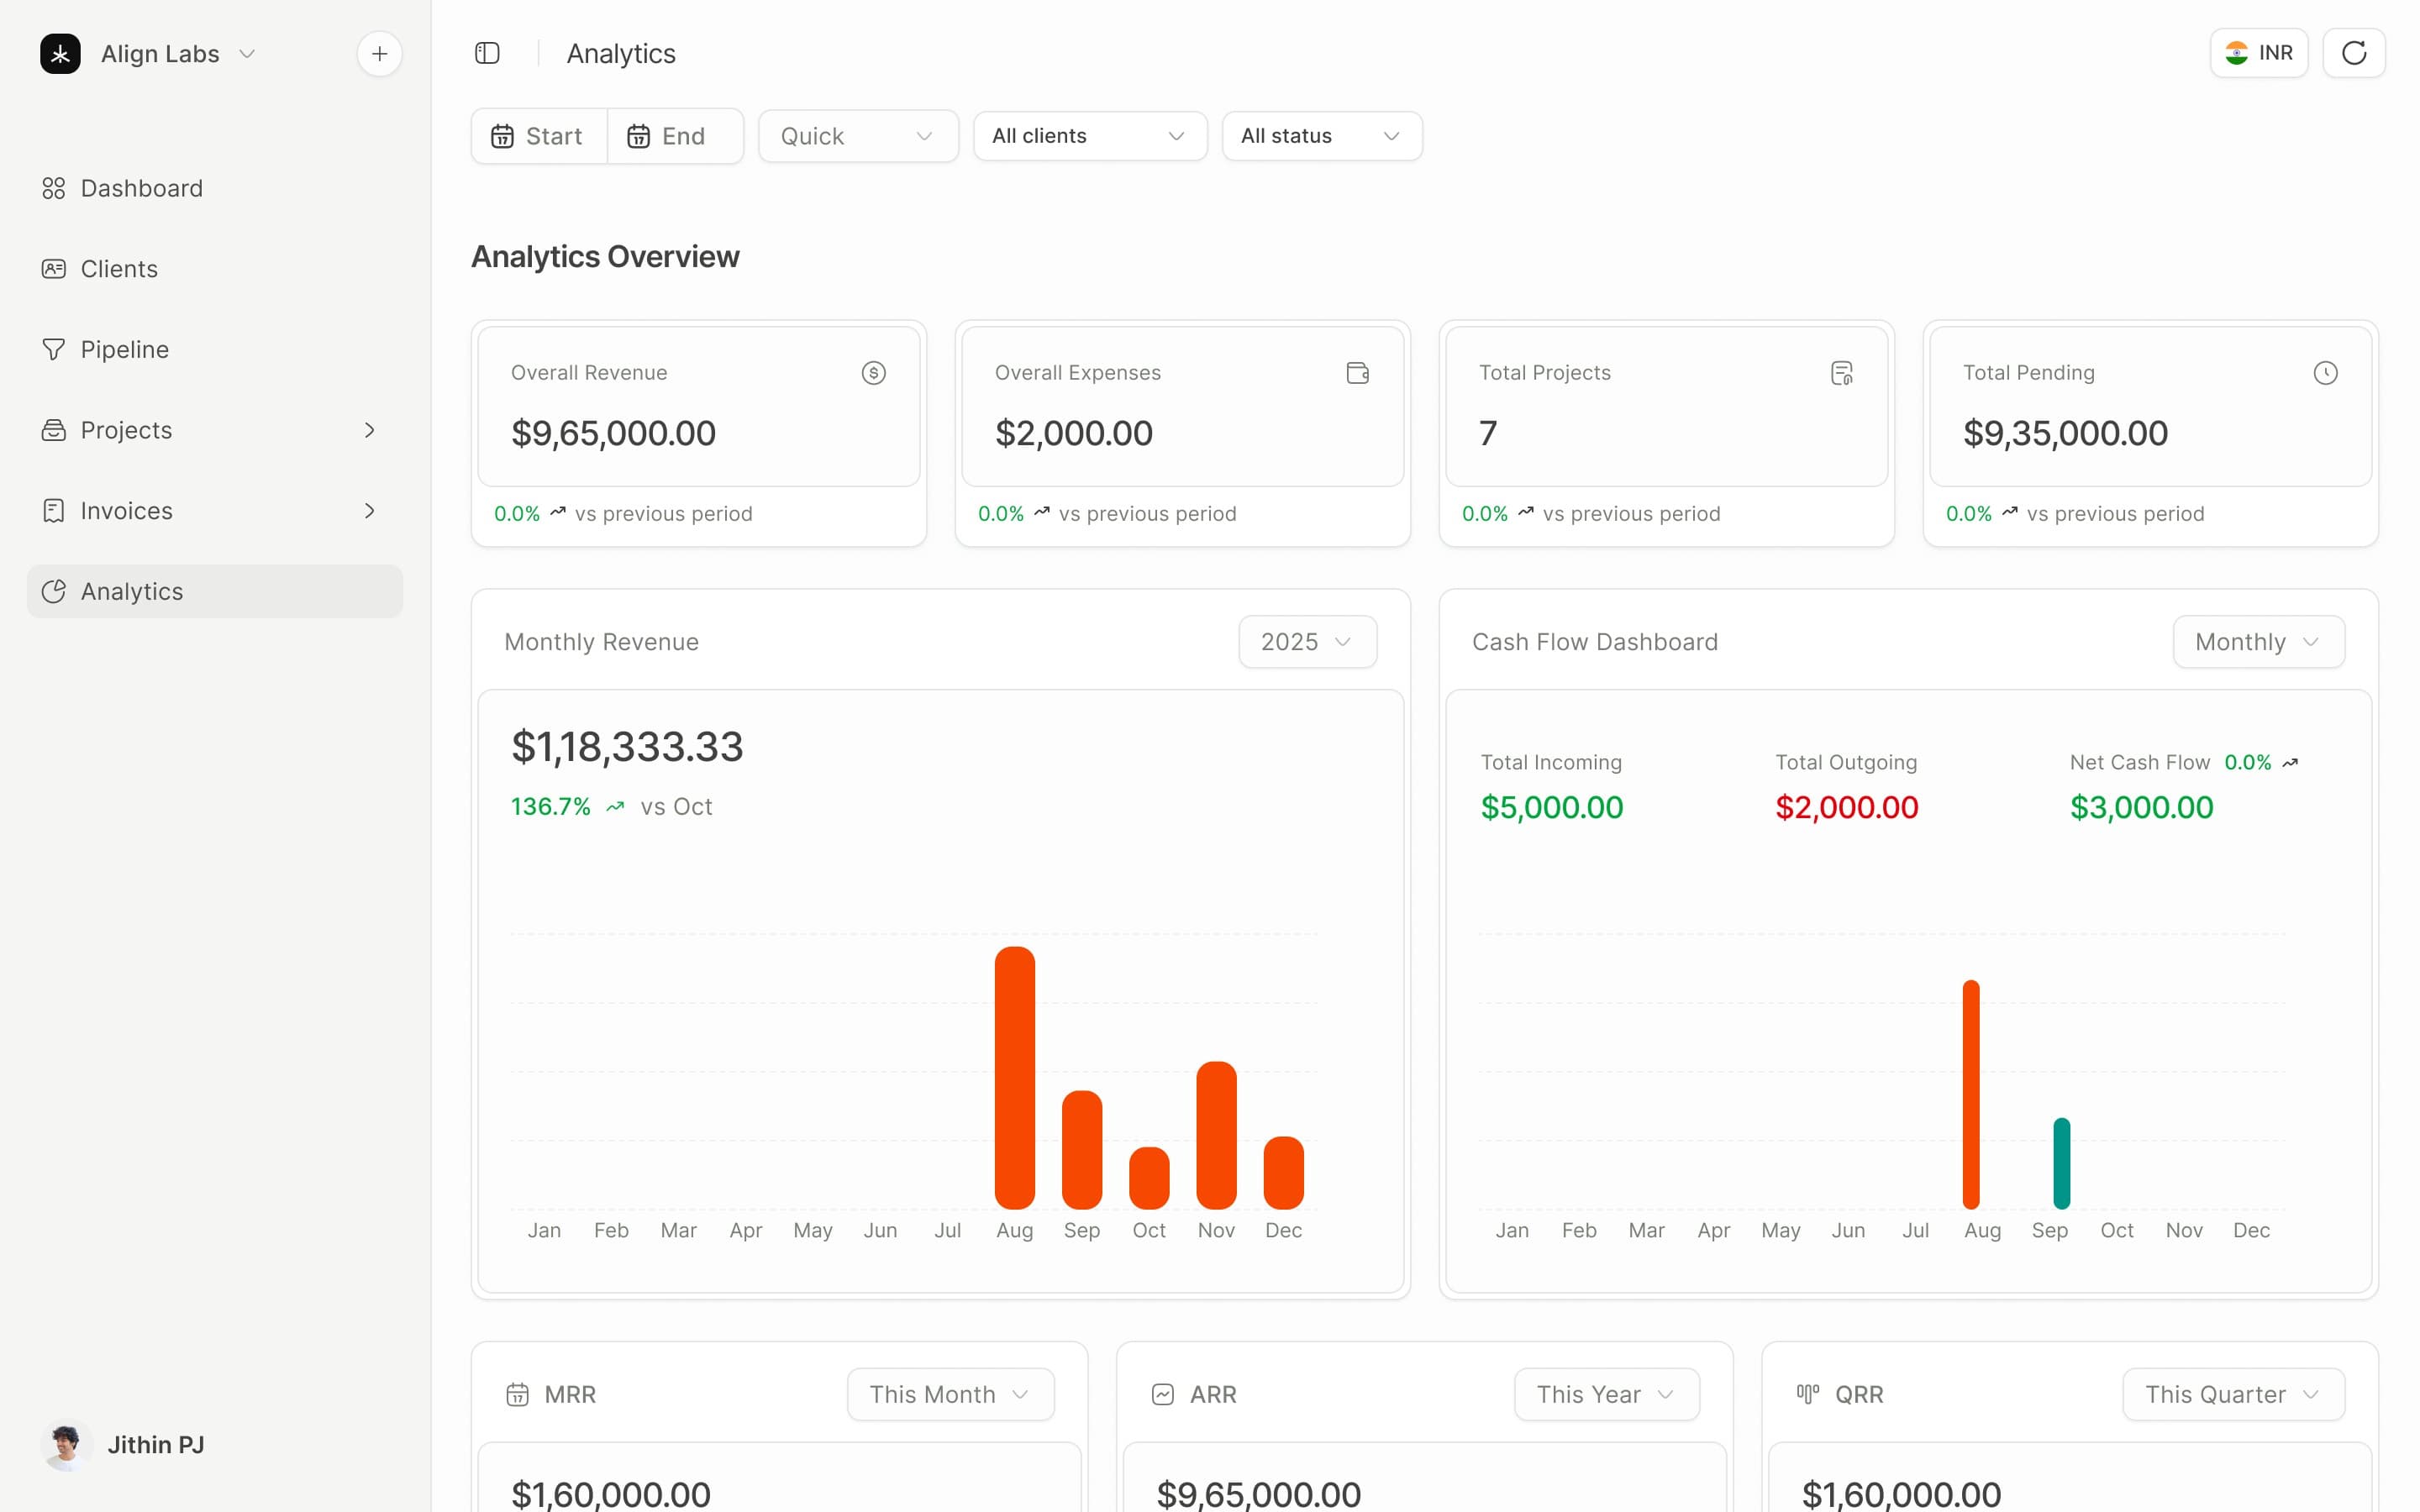The image size is (2420, 1512).
Task: Click the plus button beside Align Labs
Action: 379,54
